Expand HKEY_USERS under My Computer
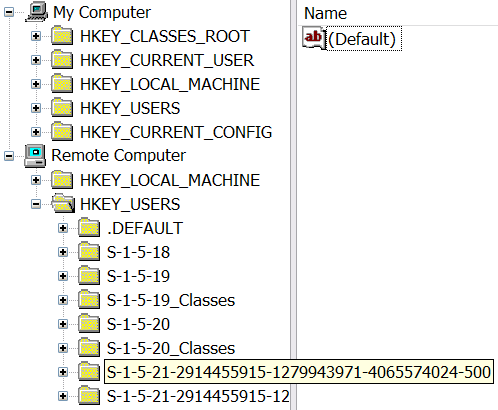The image size is (498, 410). click(x=36, y=108)
